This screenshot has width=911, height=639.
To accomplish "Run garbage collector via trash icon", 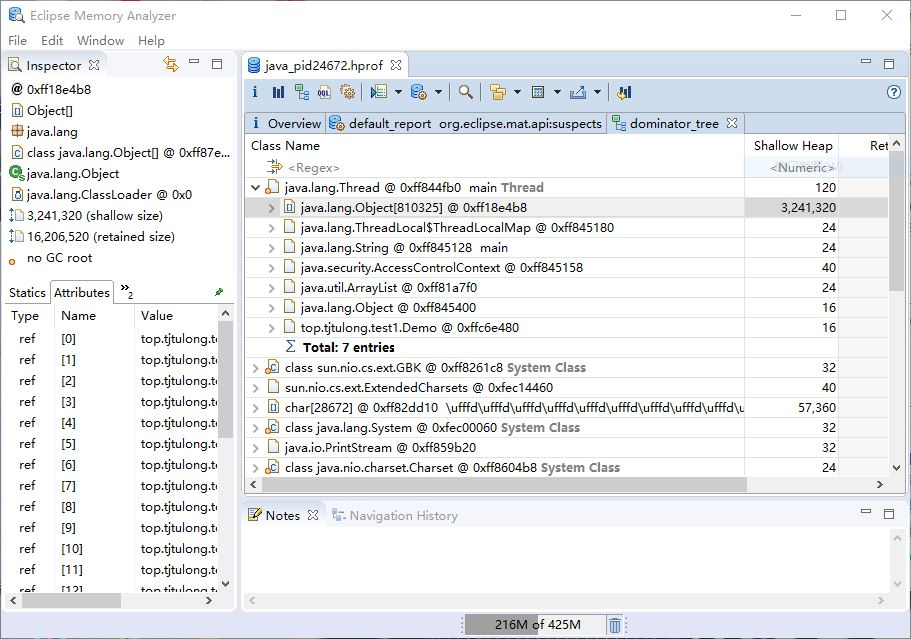I will [615, 625].
